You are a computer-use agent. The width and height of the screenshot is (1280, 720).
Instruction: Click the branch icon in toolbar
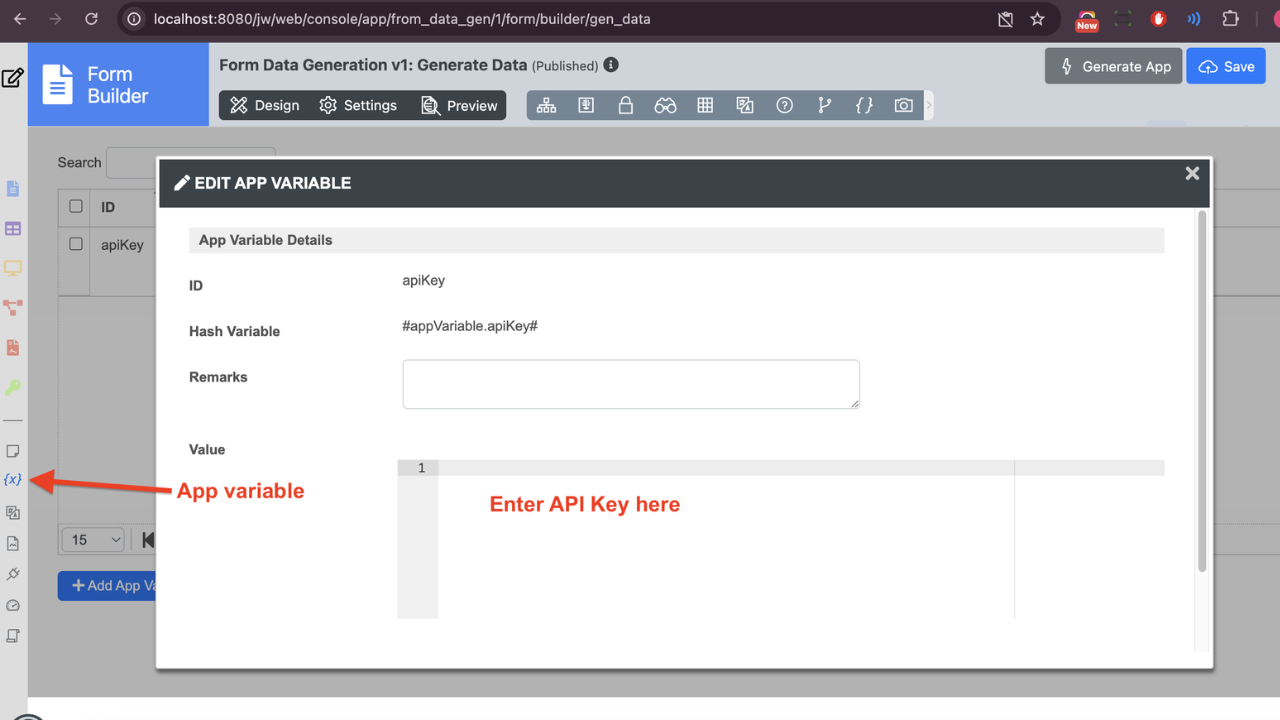pyautogui.click(x=825, y=105)
